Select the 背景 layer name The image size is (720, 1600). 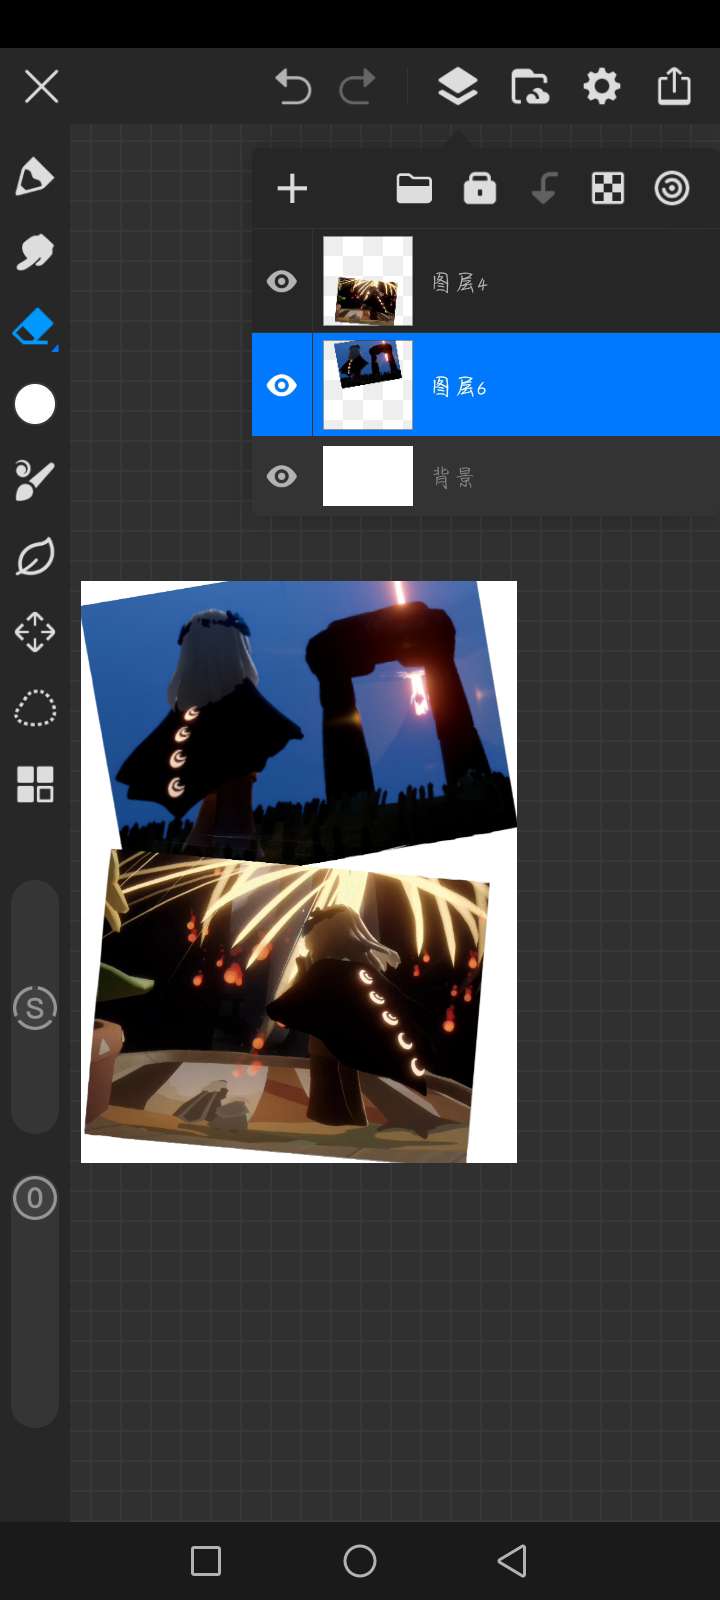point(453,478)
